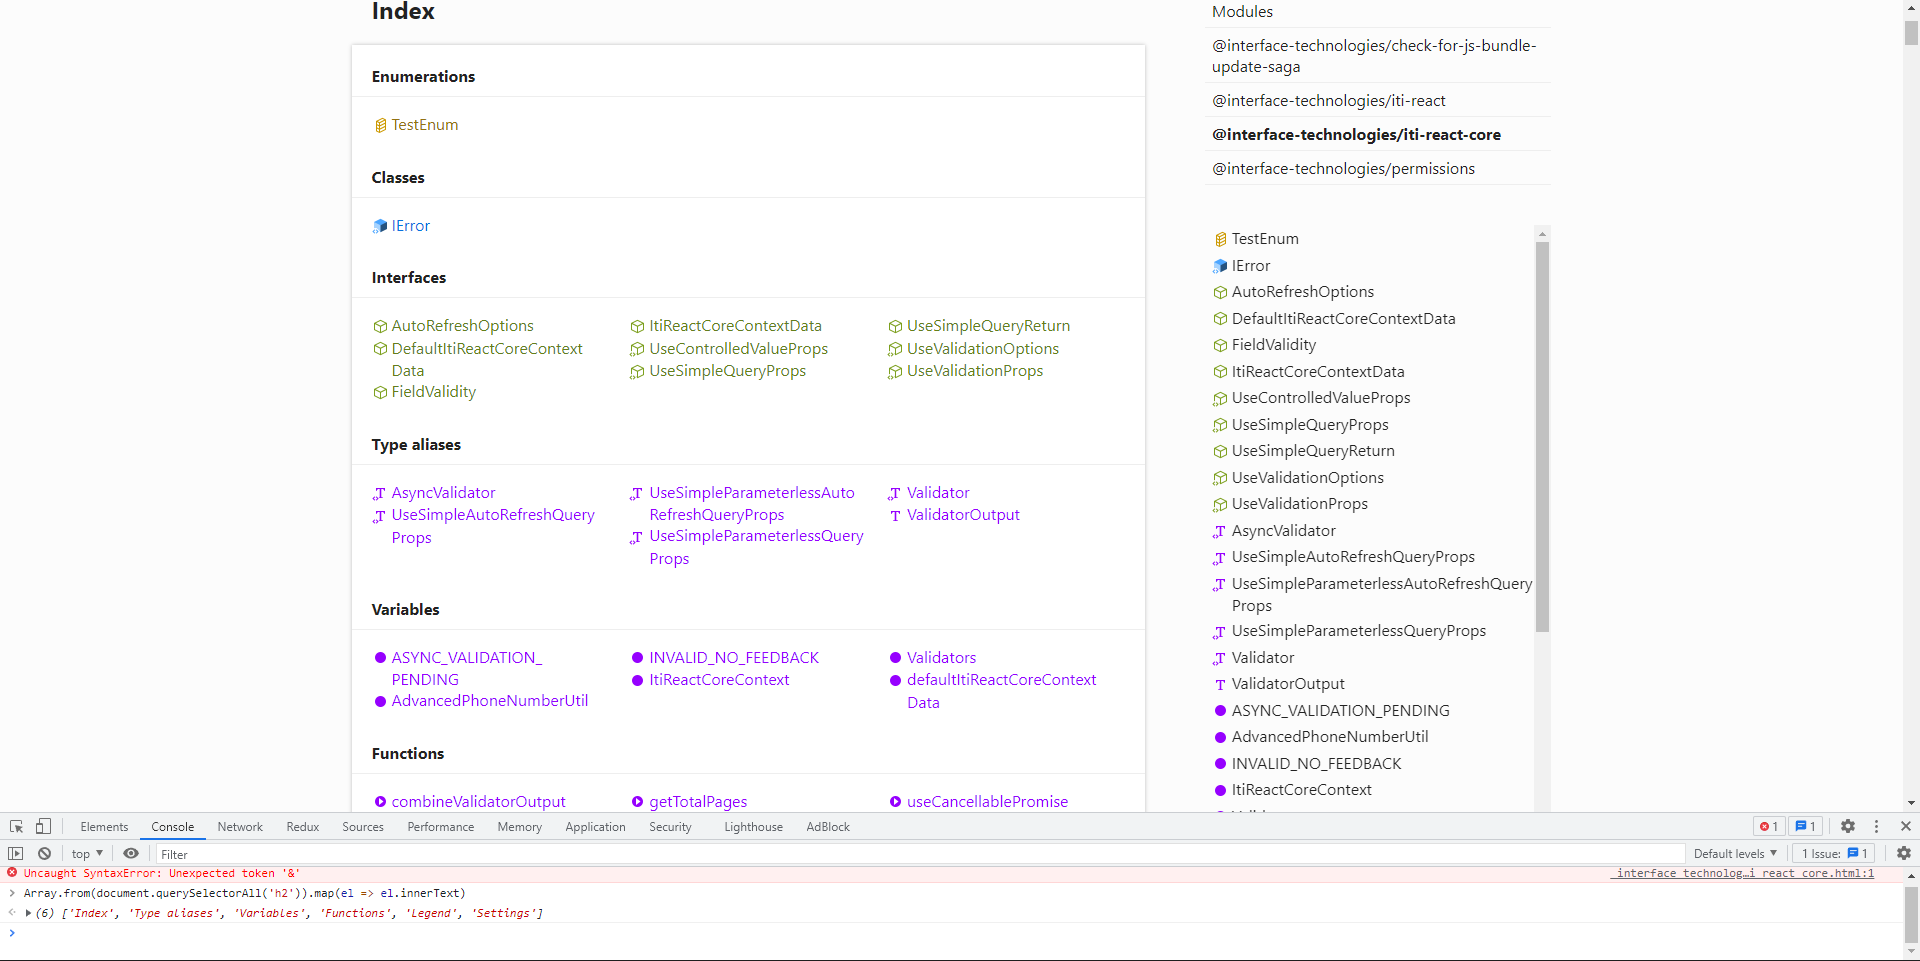Screen dimensions: 1920x961
Task: Open the DevTools three-dot menu
Action: (x=1876, y=826)
